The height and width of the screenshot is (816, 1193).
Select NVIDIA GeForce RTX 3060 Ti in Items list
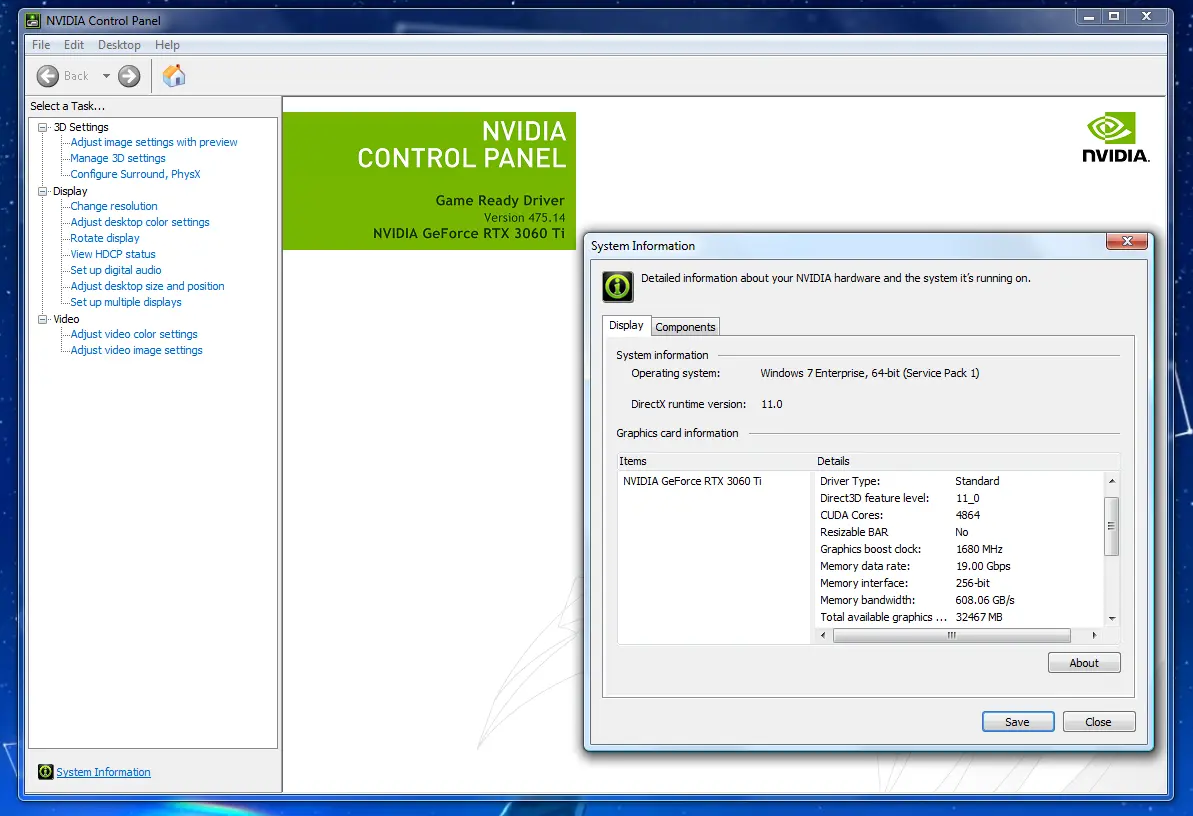click(692, 481)
